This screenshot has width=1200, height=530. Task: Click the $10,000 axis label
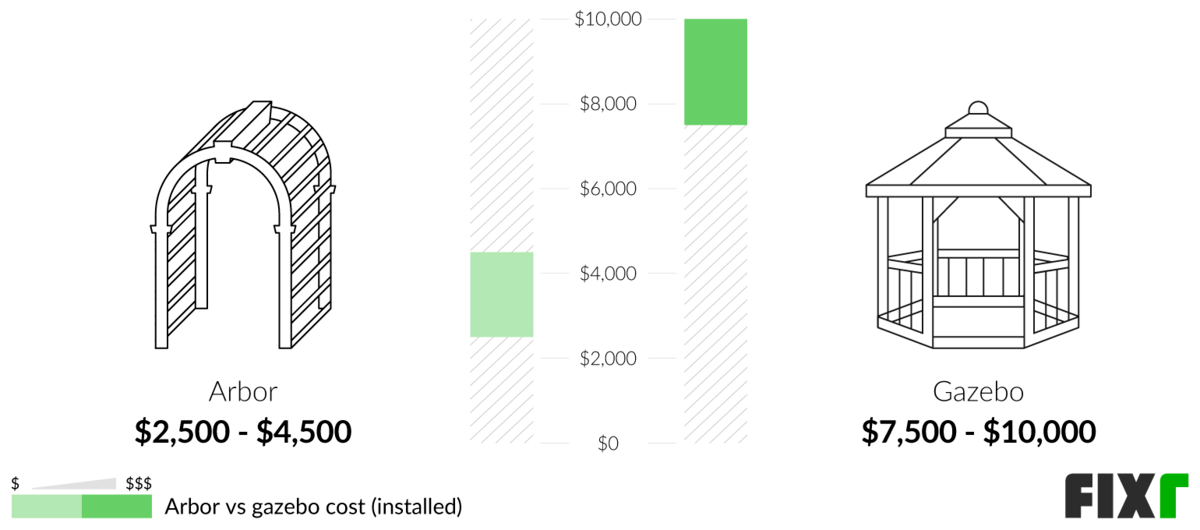point(608,19)
